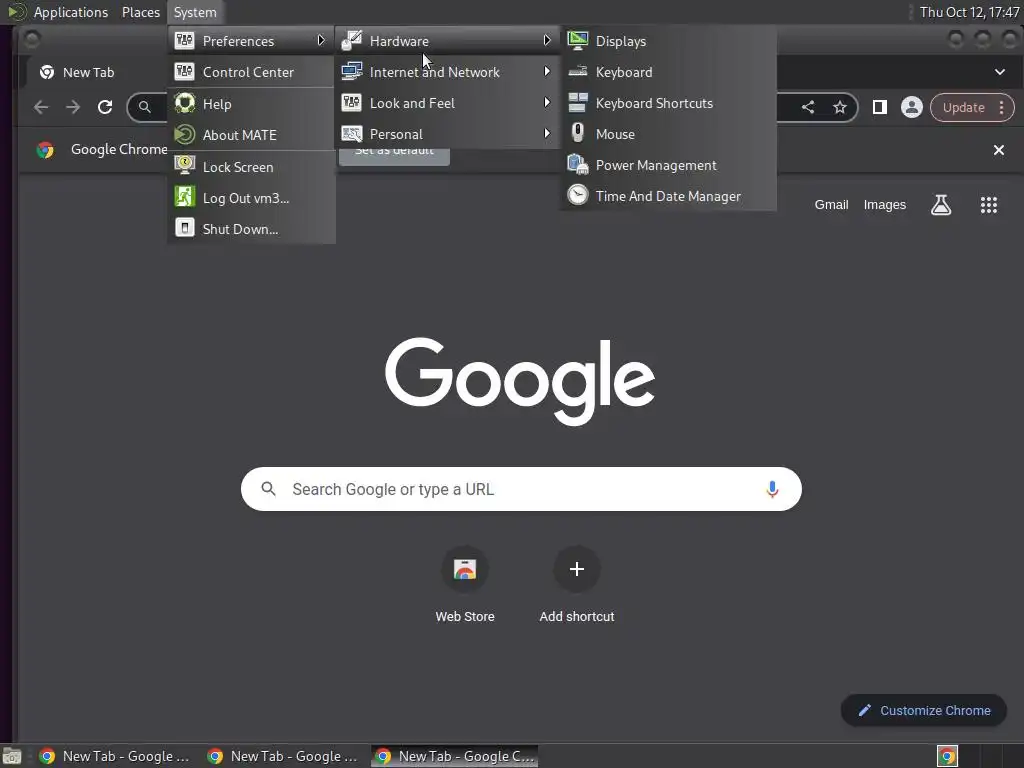Open the Chrome tab search chevron
Screen dimensions: 1024x768
coord(1000,72)
